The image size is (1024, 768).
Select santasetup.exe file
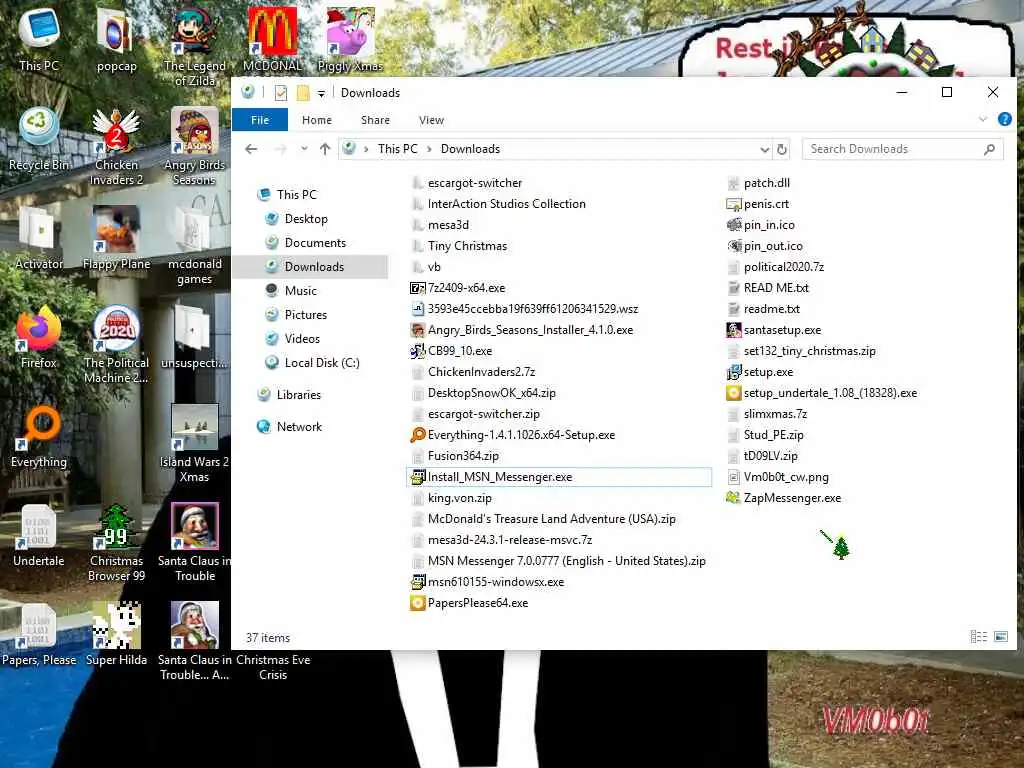[782, 330]
